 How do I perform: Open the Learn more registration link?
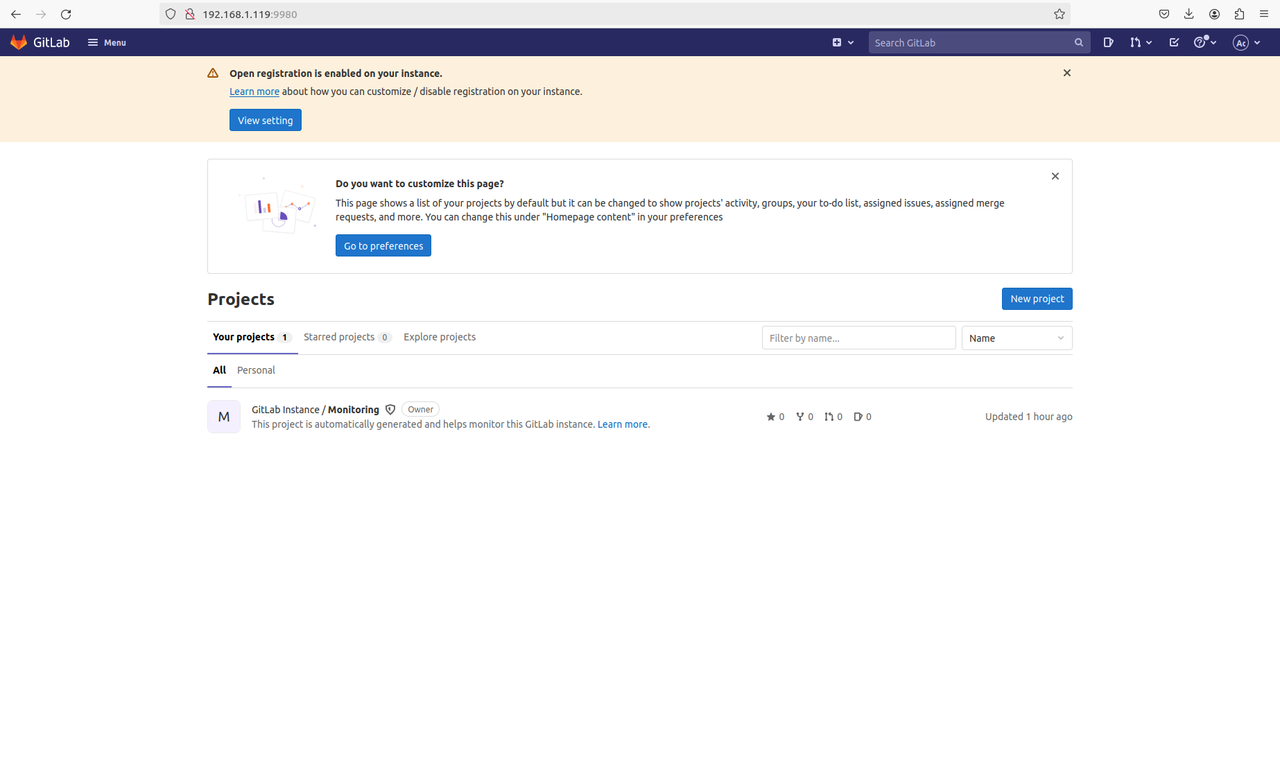tap(254, 91)
